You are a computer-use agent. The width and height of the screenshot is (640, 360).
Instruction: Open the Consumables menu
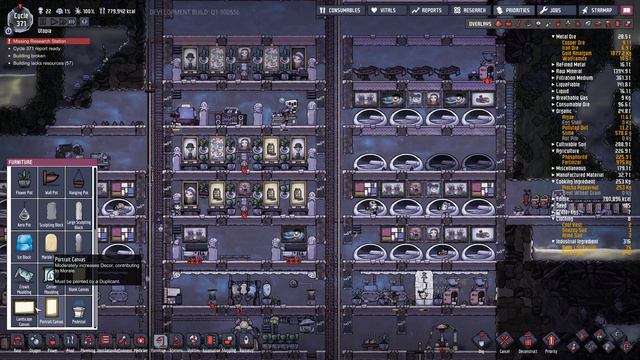point(341,10)
